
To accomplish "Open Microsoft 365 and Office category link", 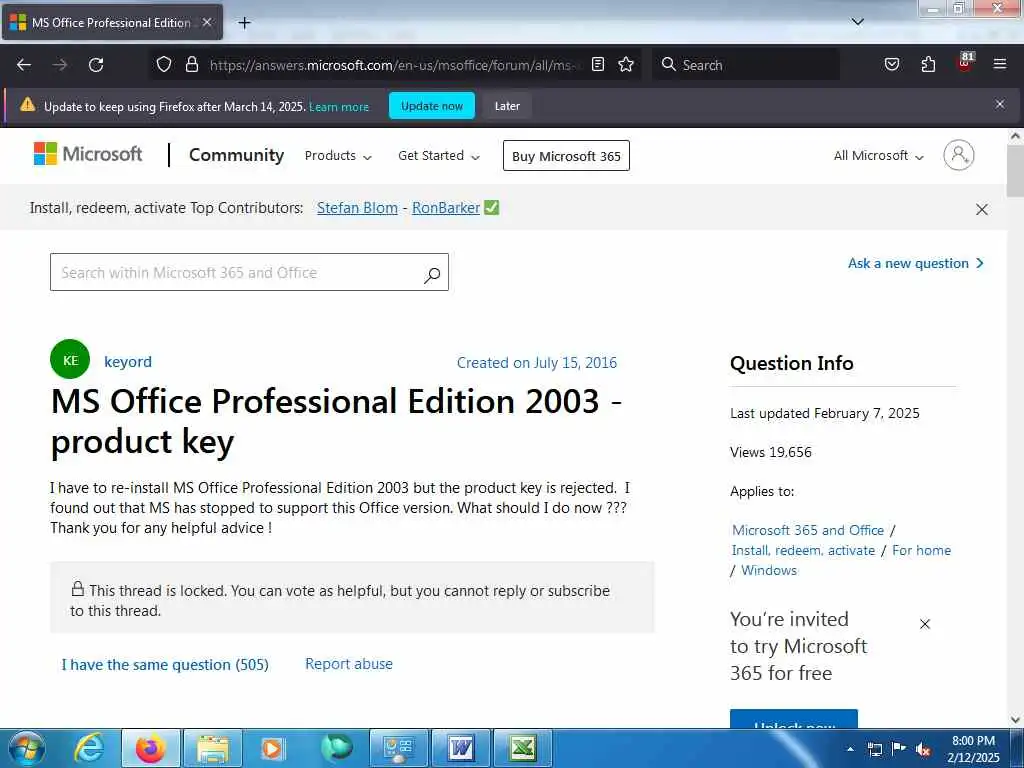I will tap(808, 530).
